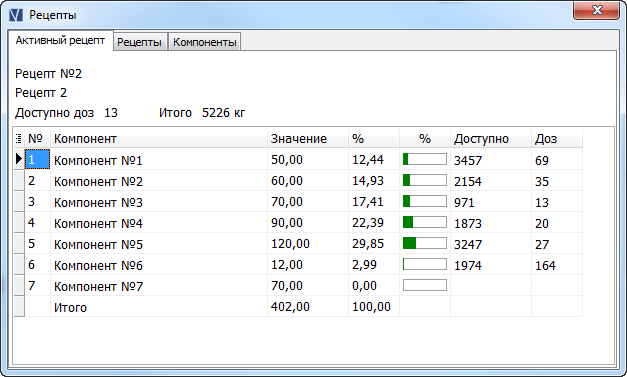Click the value 12,00 cell
Screen dimensions: 627x377
coord(308,265)
